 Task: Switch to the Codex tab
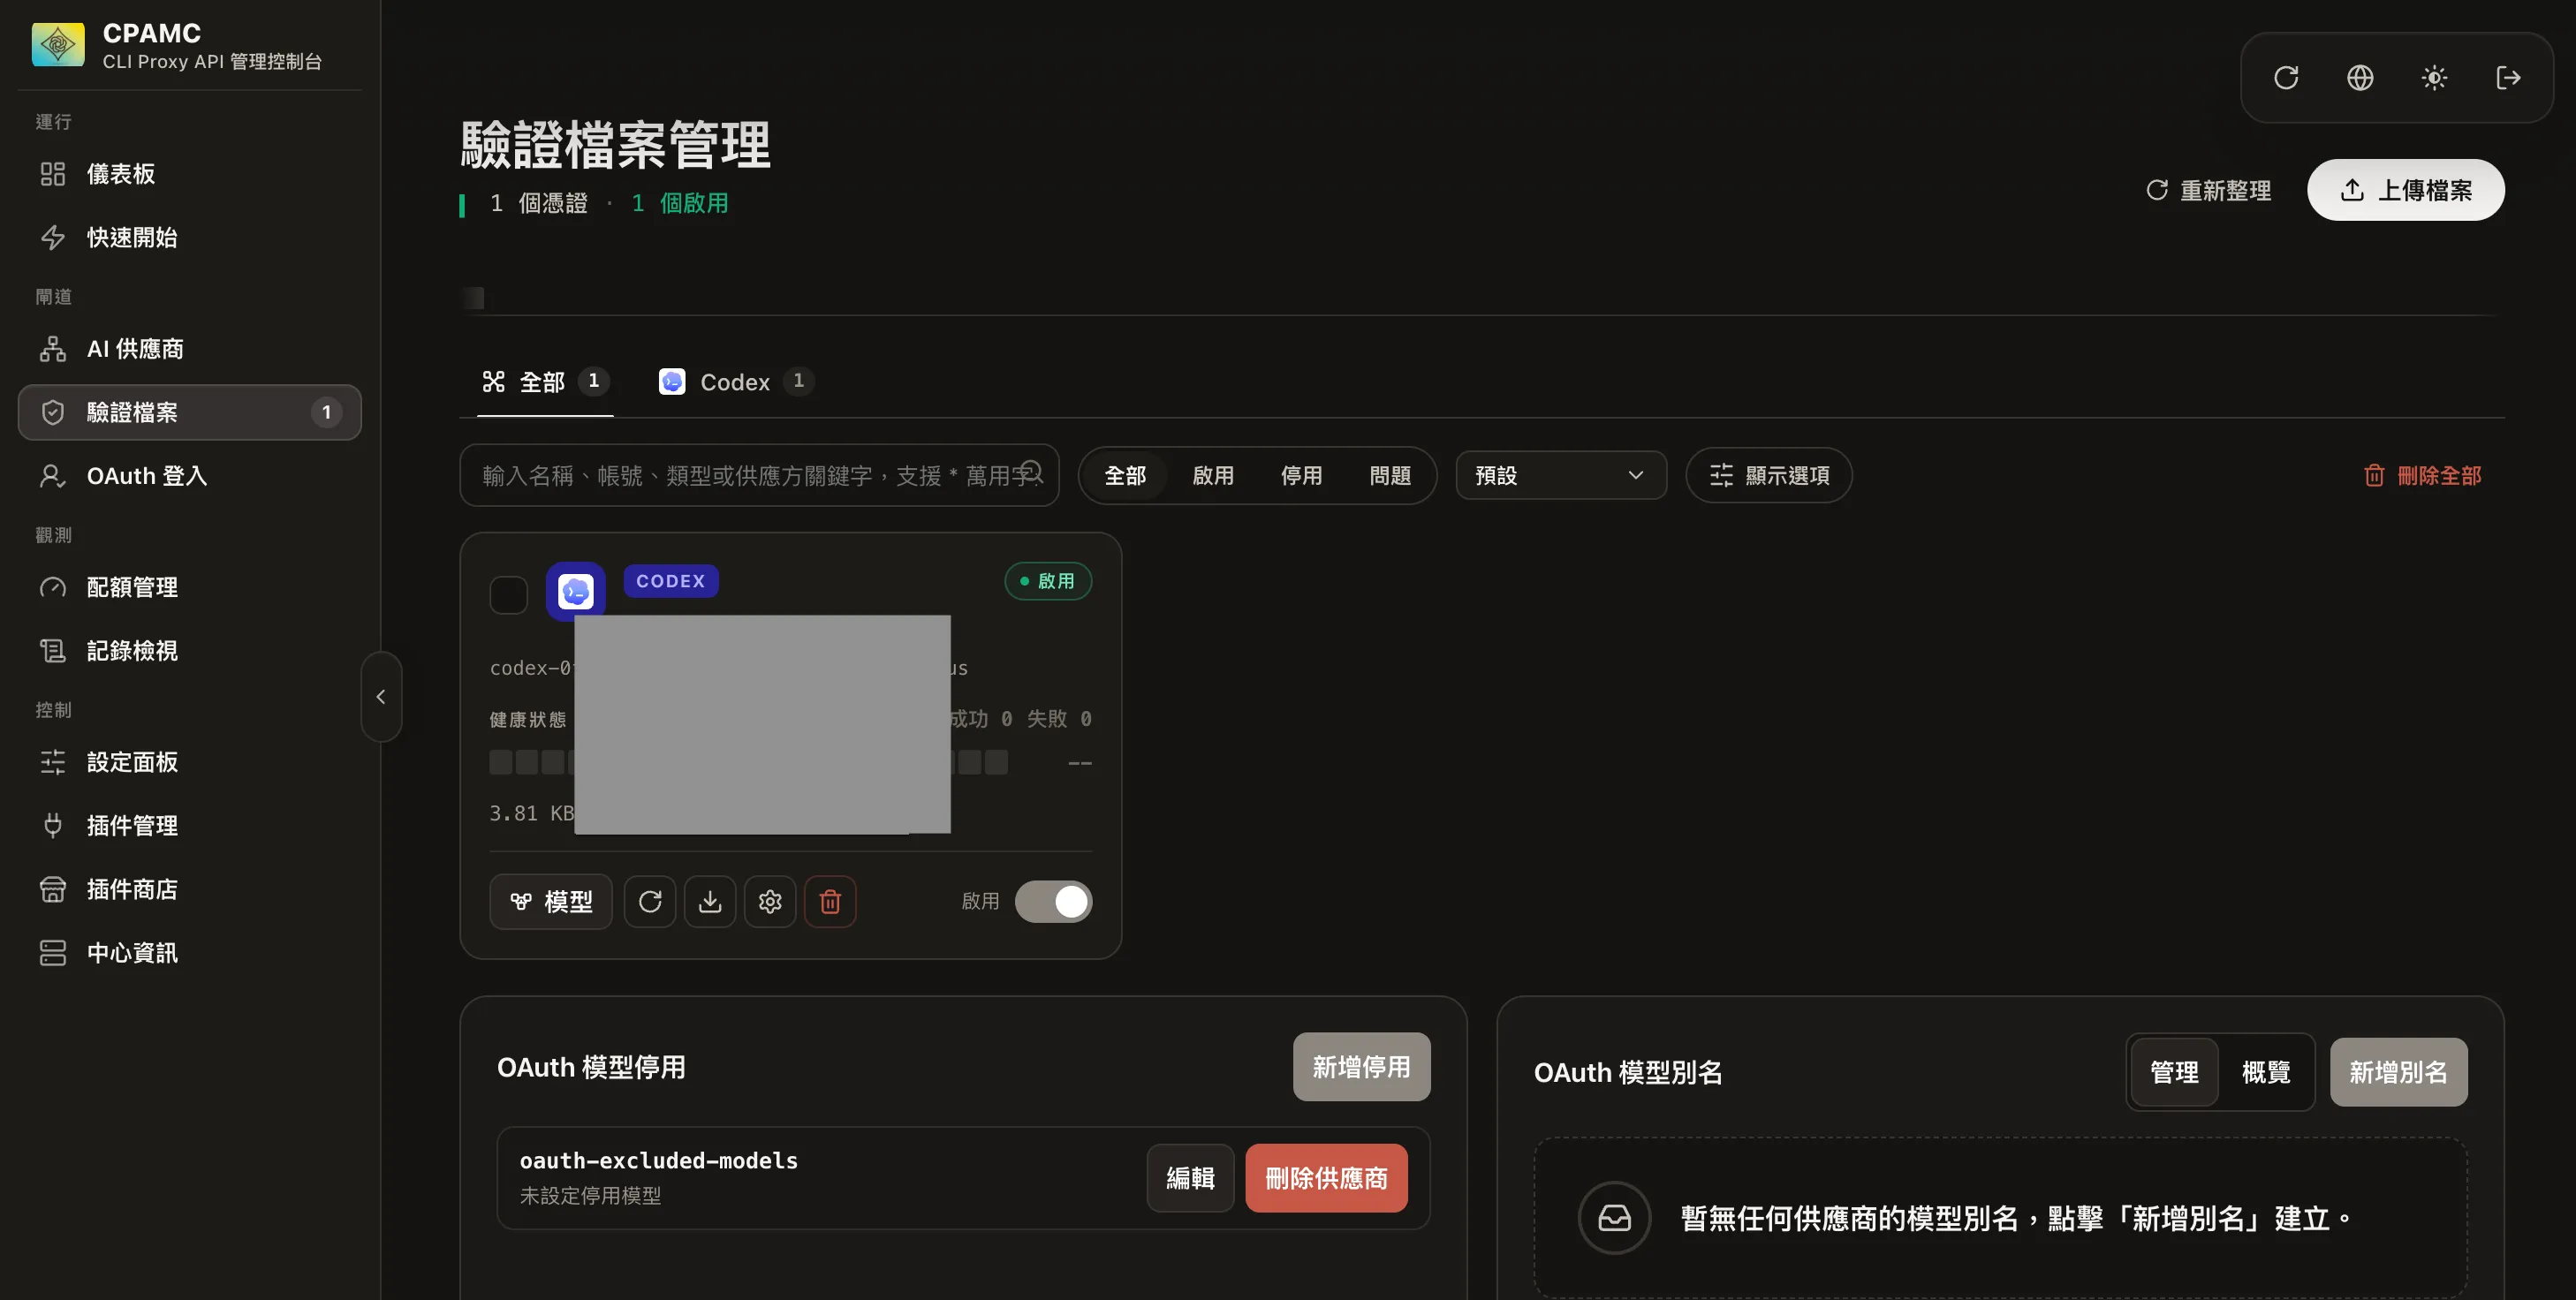[x=735, y=382]
